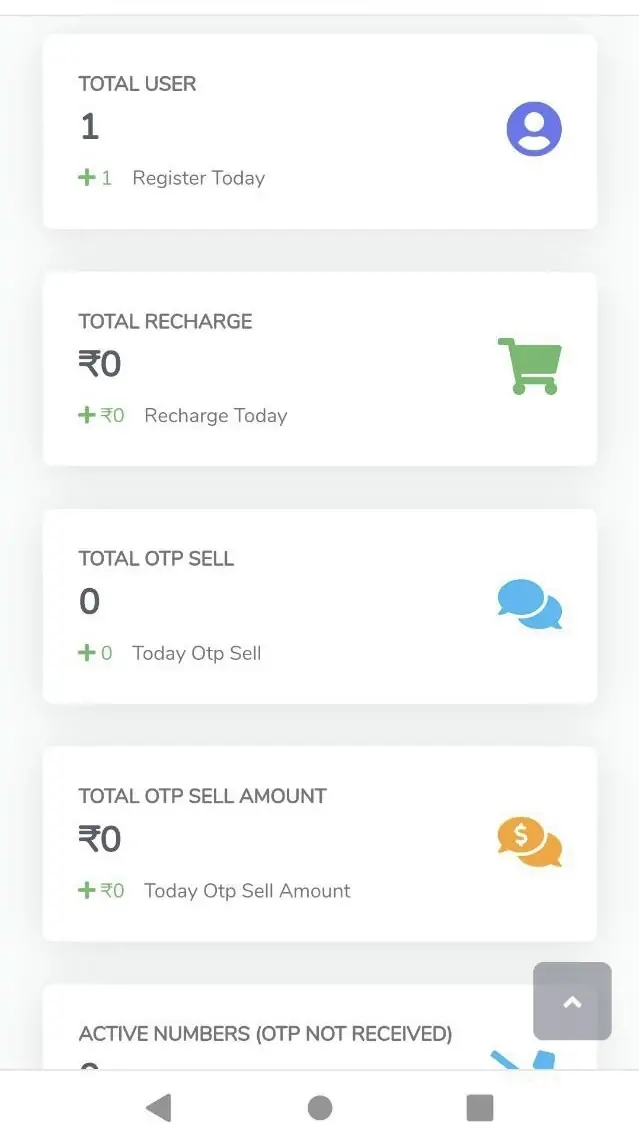Screen dimensions: 639x1146
Task: Tap the Android back navigation button
Action: 158,1107
